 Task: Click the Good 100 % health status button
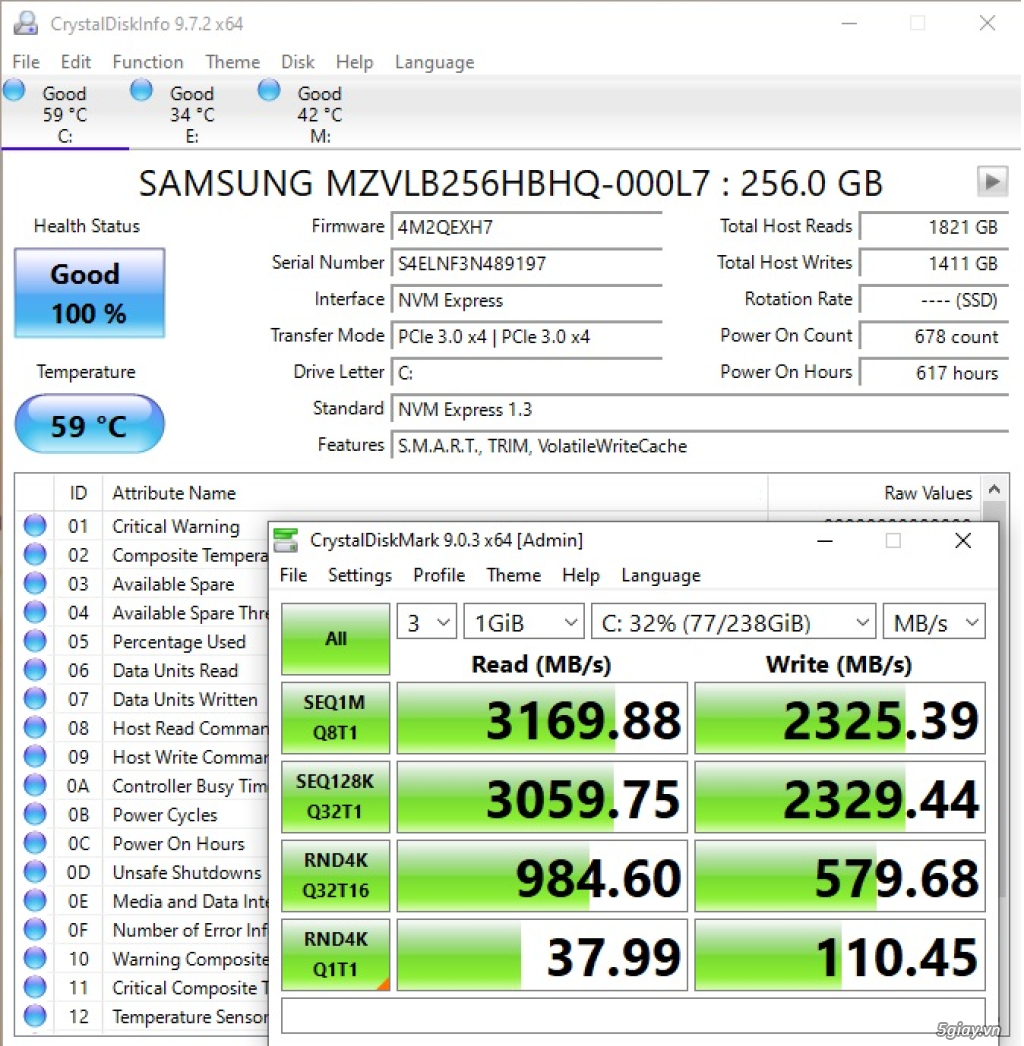point(89,293)
